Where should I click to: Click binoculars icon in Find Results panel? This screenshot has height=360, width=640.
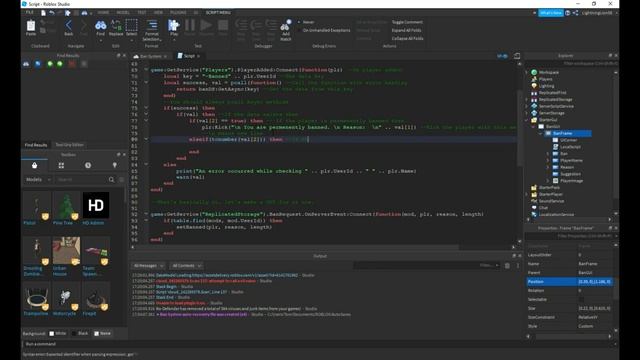[26, 64]
